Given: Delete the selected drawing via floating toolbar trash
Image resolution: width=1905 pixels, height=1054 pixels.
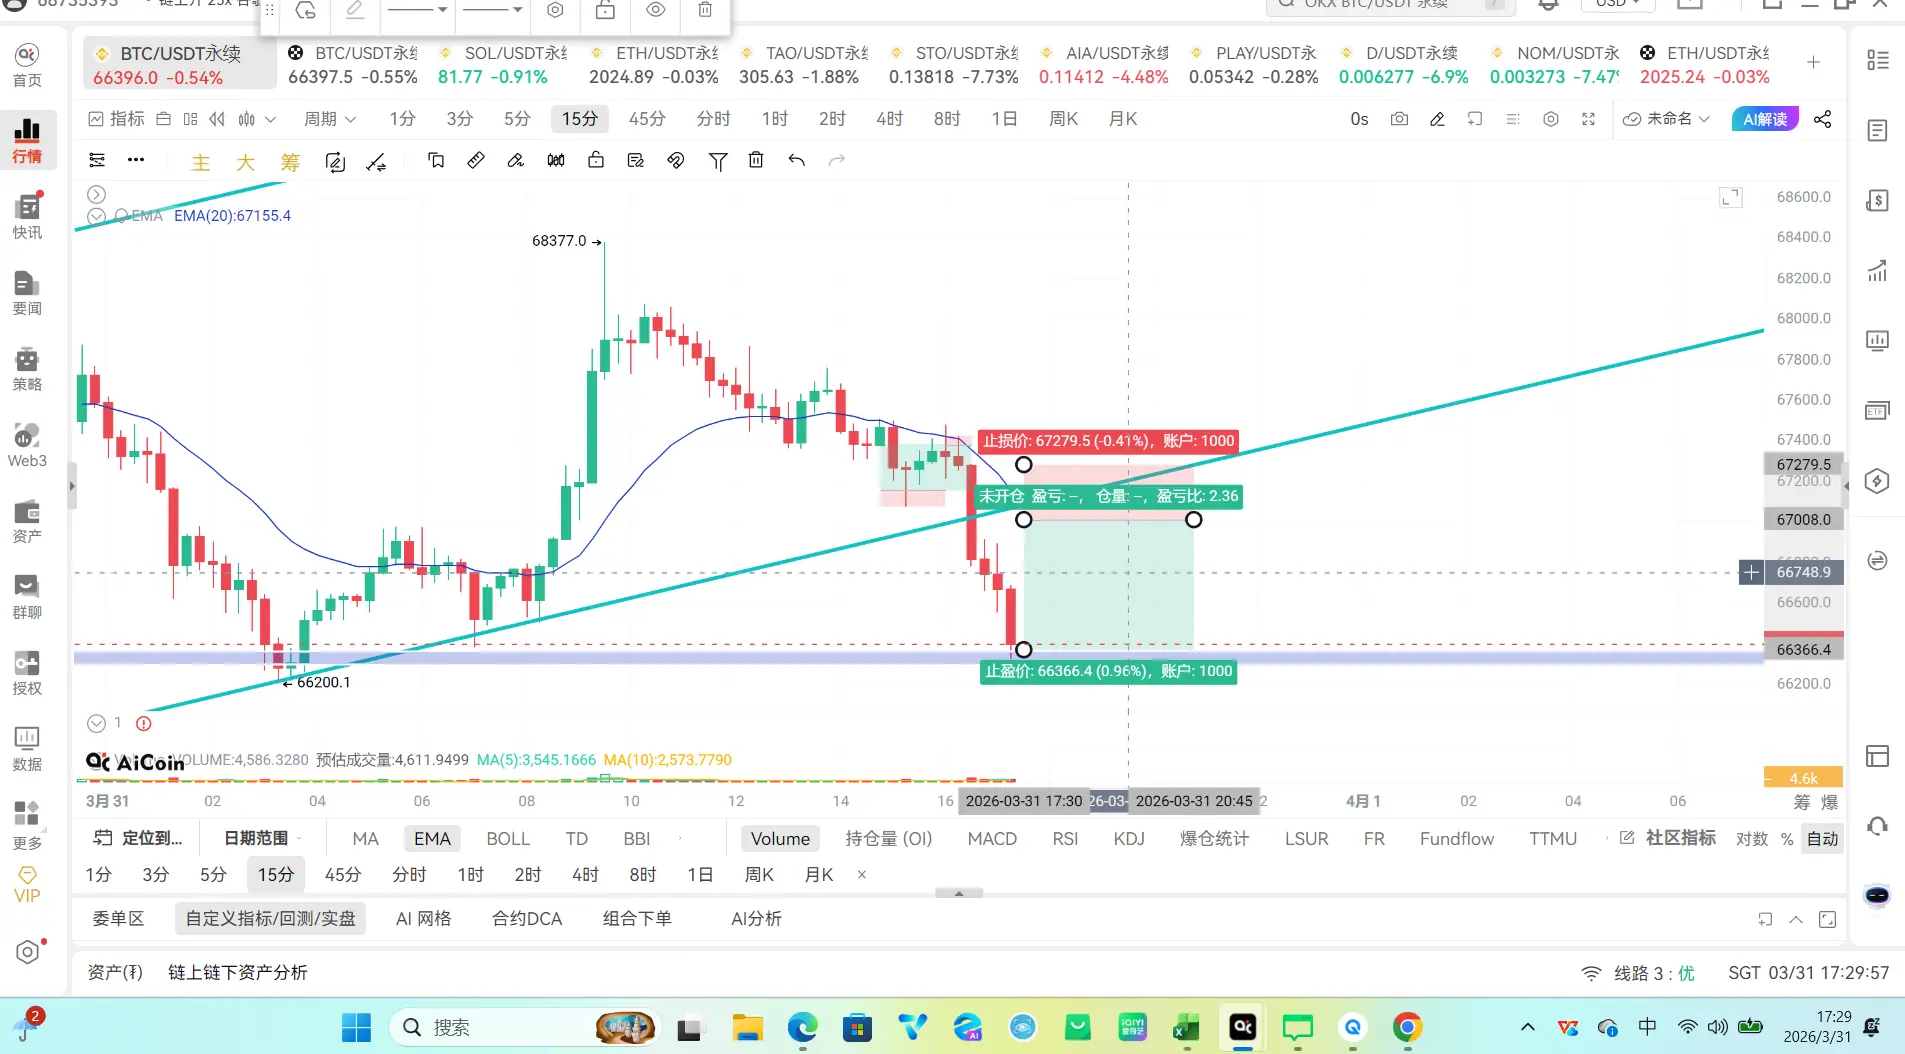Looking at the screenshot, I should point(705,10).
